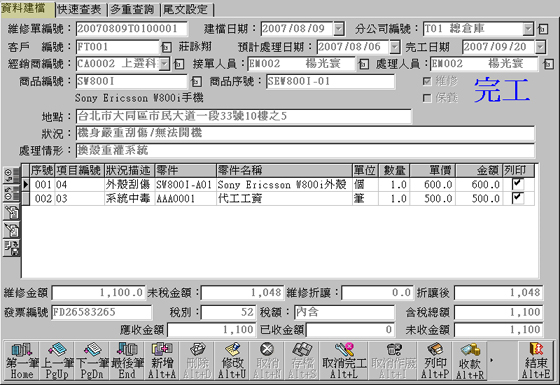
Task: Click the 第一筆 Home toolbar button
Action: click(x=21, y=361)
